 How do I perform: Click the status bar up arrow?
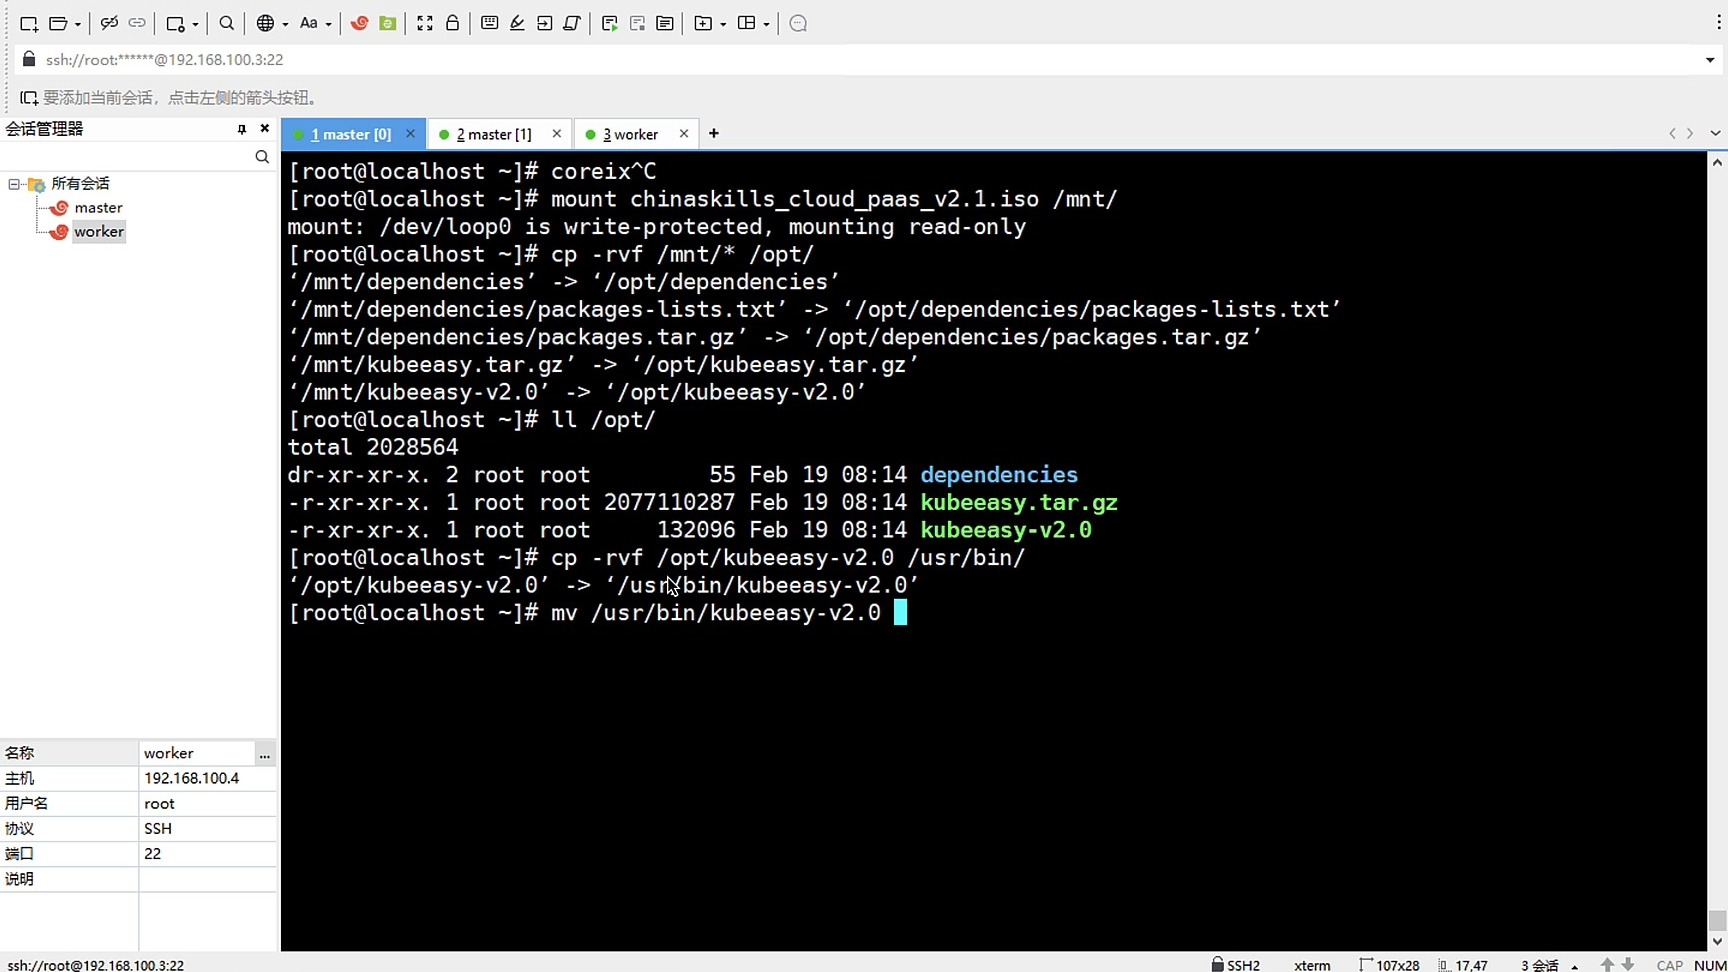(x=1607, y=965)
